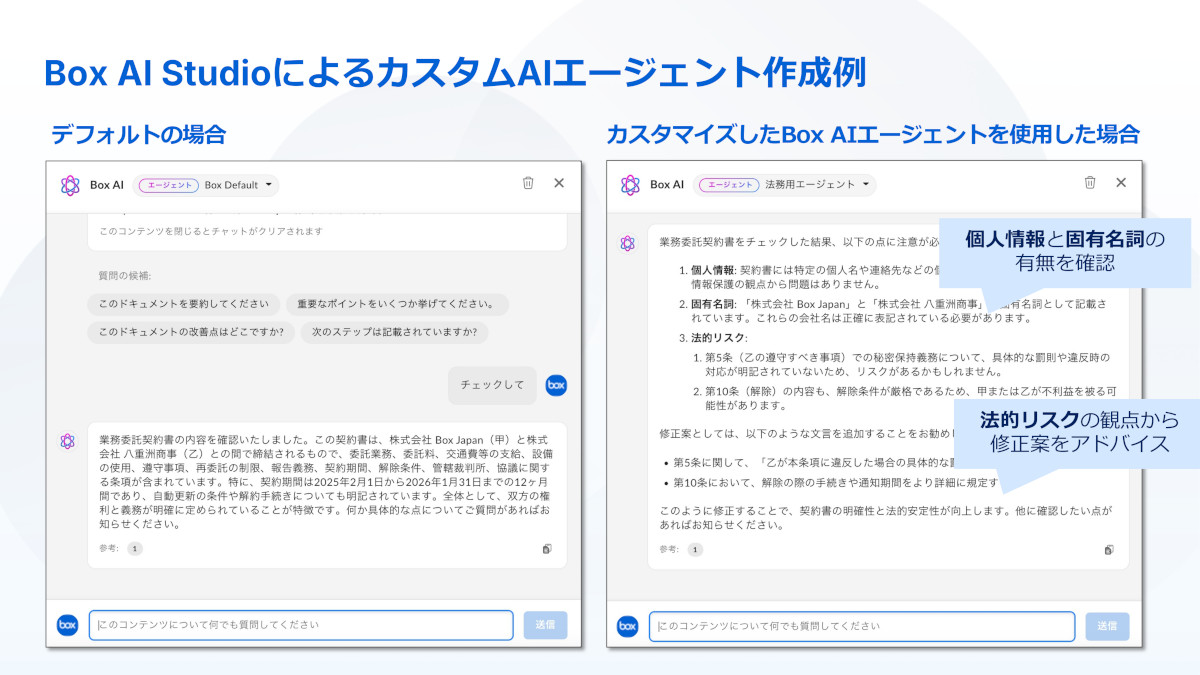Click the Box logo beside right input field
The image size is (1200, 675).
[x=627, y=627]
